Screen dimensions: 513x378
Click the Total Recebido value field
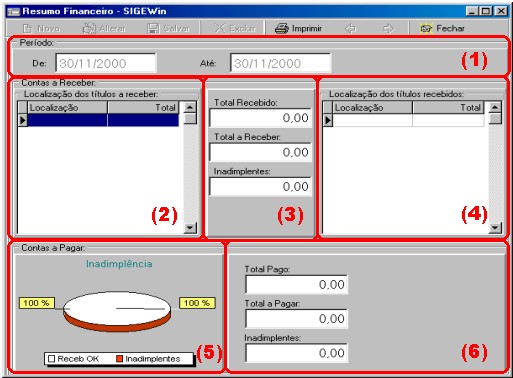click(260, 118)
